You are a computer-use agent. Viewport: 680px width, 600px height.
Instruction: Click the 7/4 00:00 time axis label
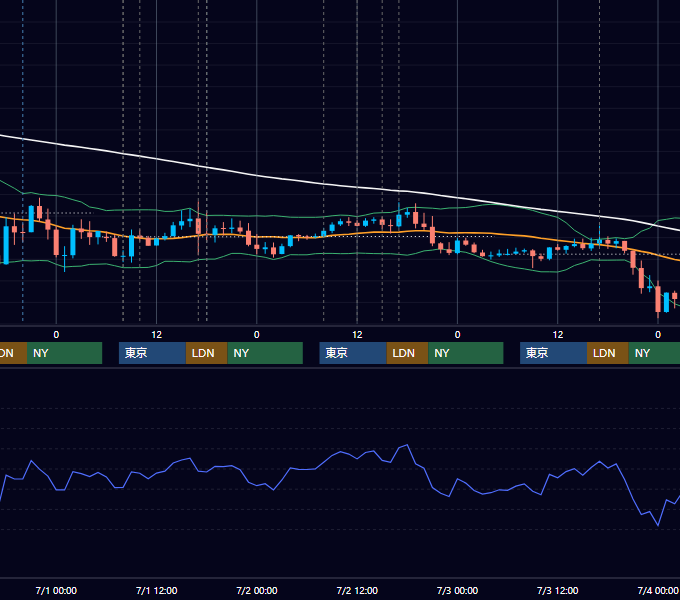click(x=658, y=590)
